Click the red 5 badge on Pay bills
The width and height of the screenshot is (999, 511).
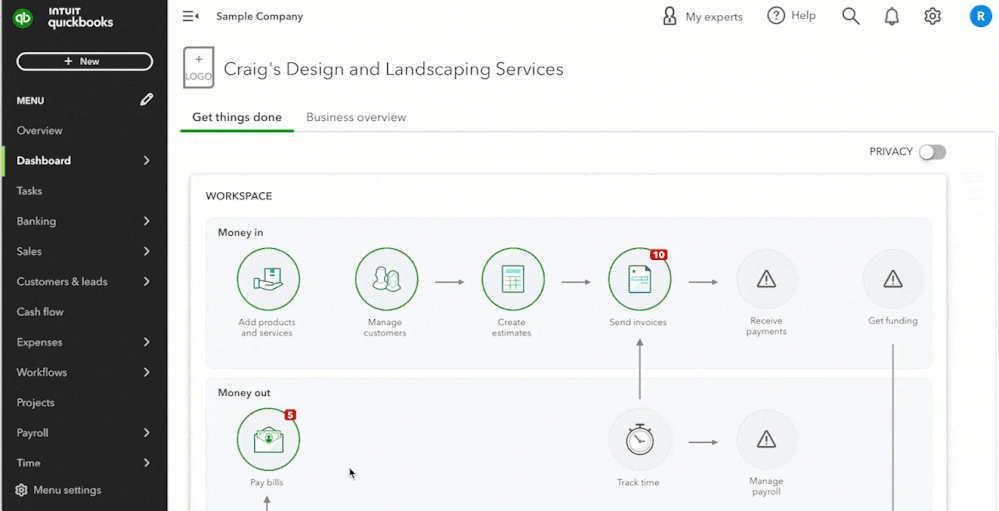[290, 415]
